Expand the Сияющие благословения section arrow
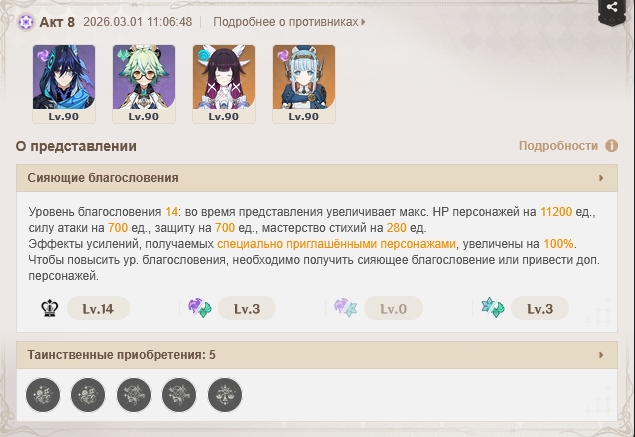The height and width of the screenshot is (437, 635). 601,178
